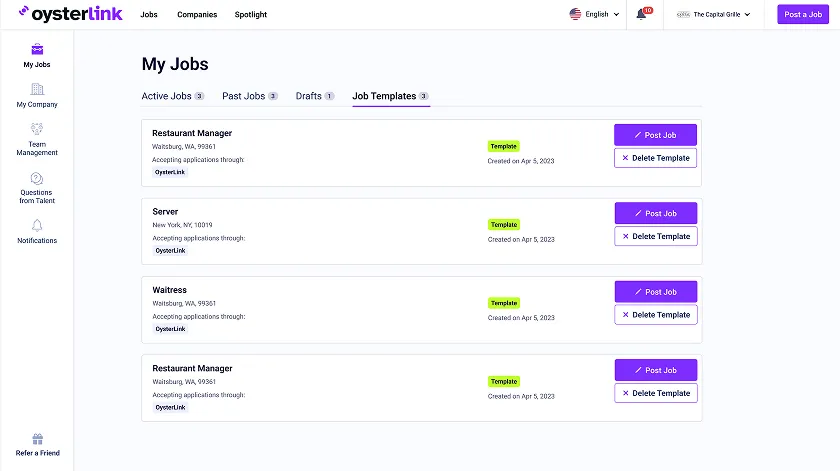
Task: Open the first Restaurant Manager template title
Action: click(x=192, y=133)
